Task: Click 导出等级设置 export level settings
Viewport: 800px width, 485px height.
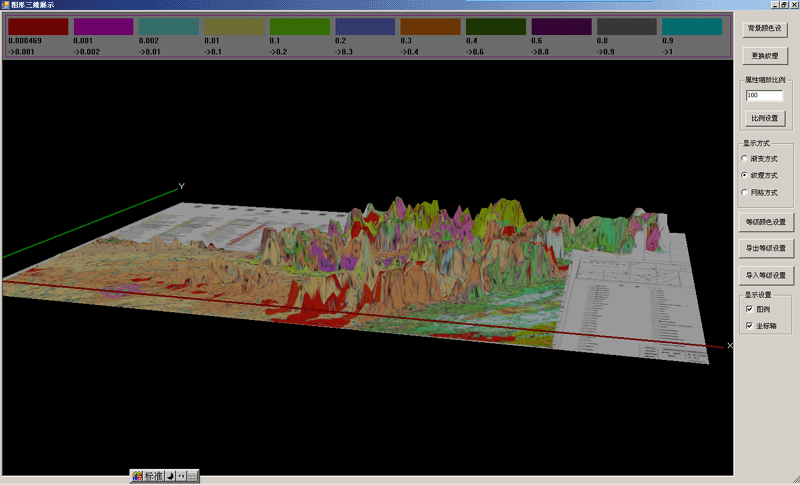Action: click(x=766, y=247)
